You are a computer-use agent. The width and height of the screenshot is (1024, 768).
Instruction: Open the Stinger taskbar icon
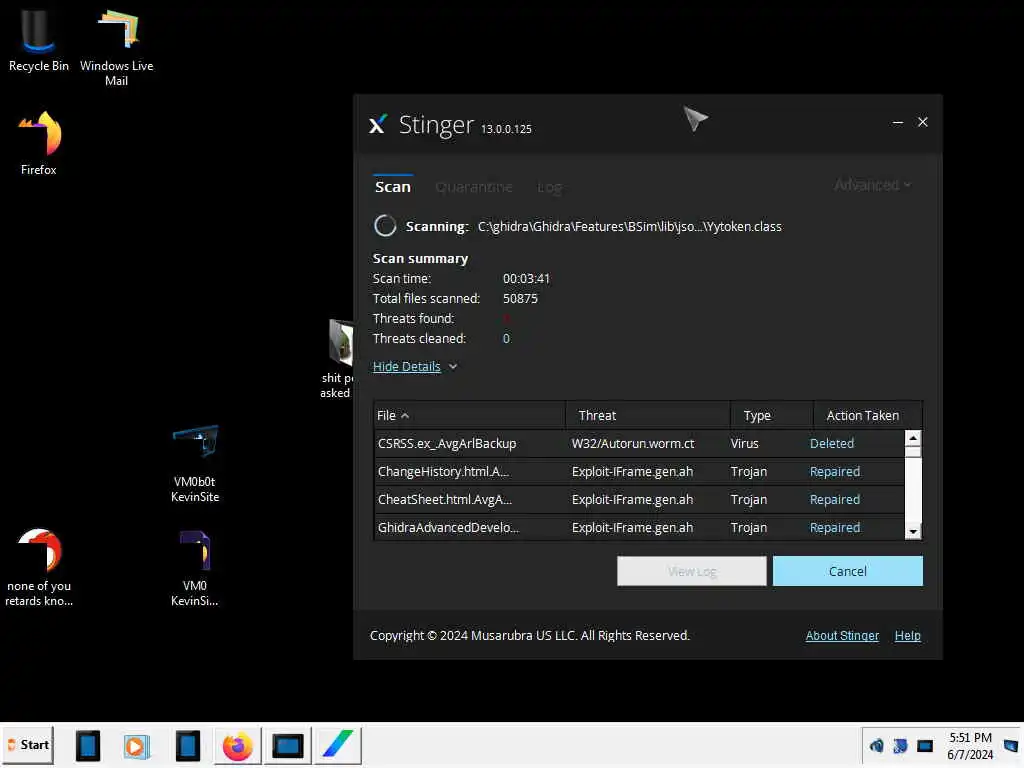[338, 746]
